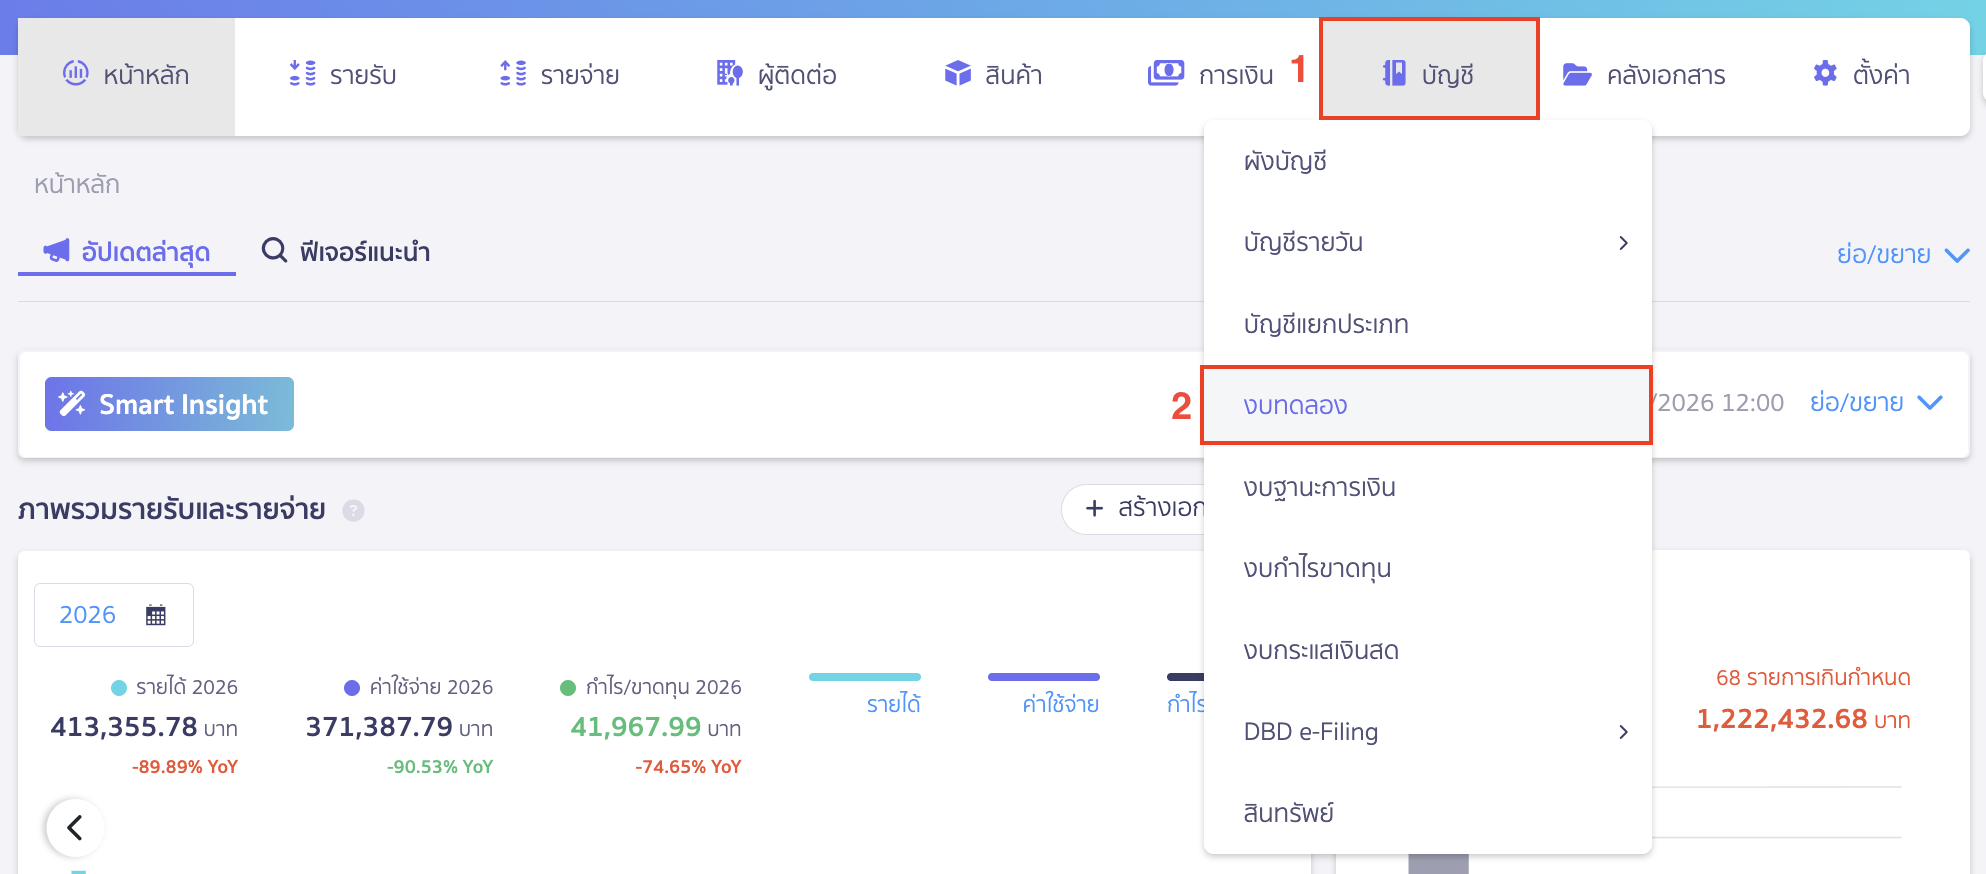Switch to the ฟีเจอร์แนะนำ tab

click(345, 252)
